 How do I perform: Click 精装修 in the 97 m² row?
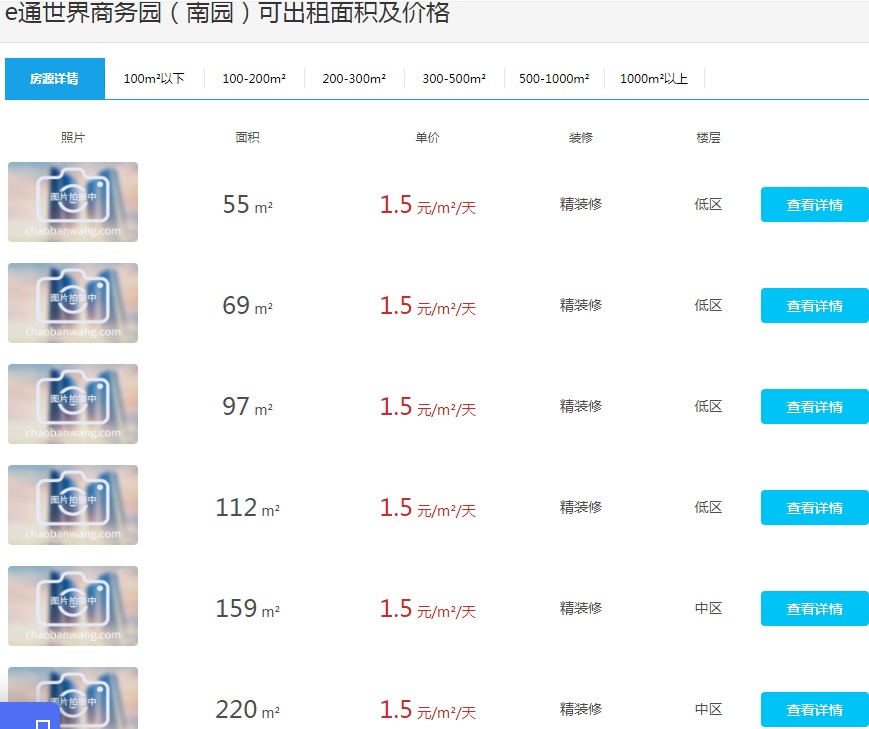click(x=581, y=406)
